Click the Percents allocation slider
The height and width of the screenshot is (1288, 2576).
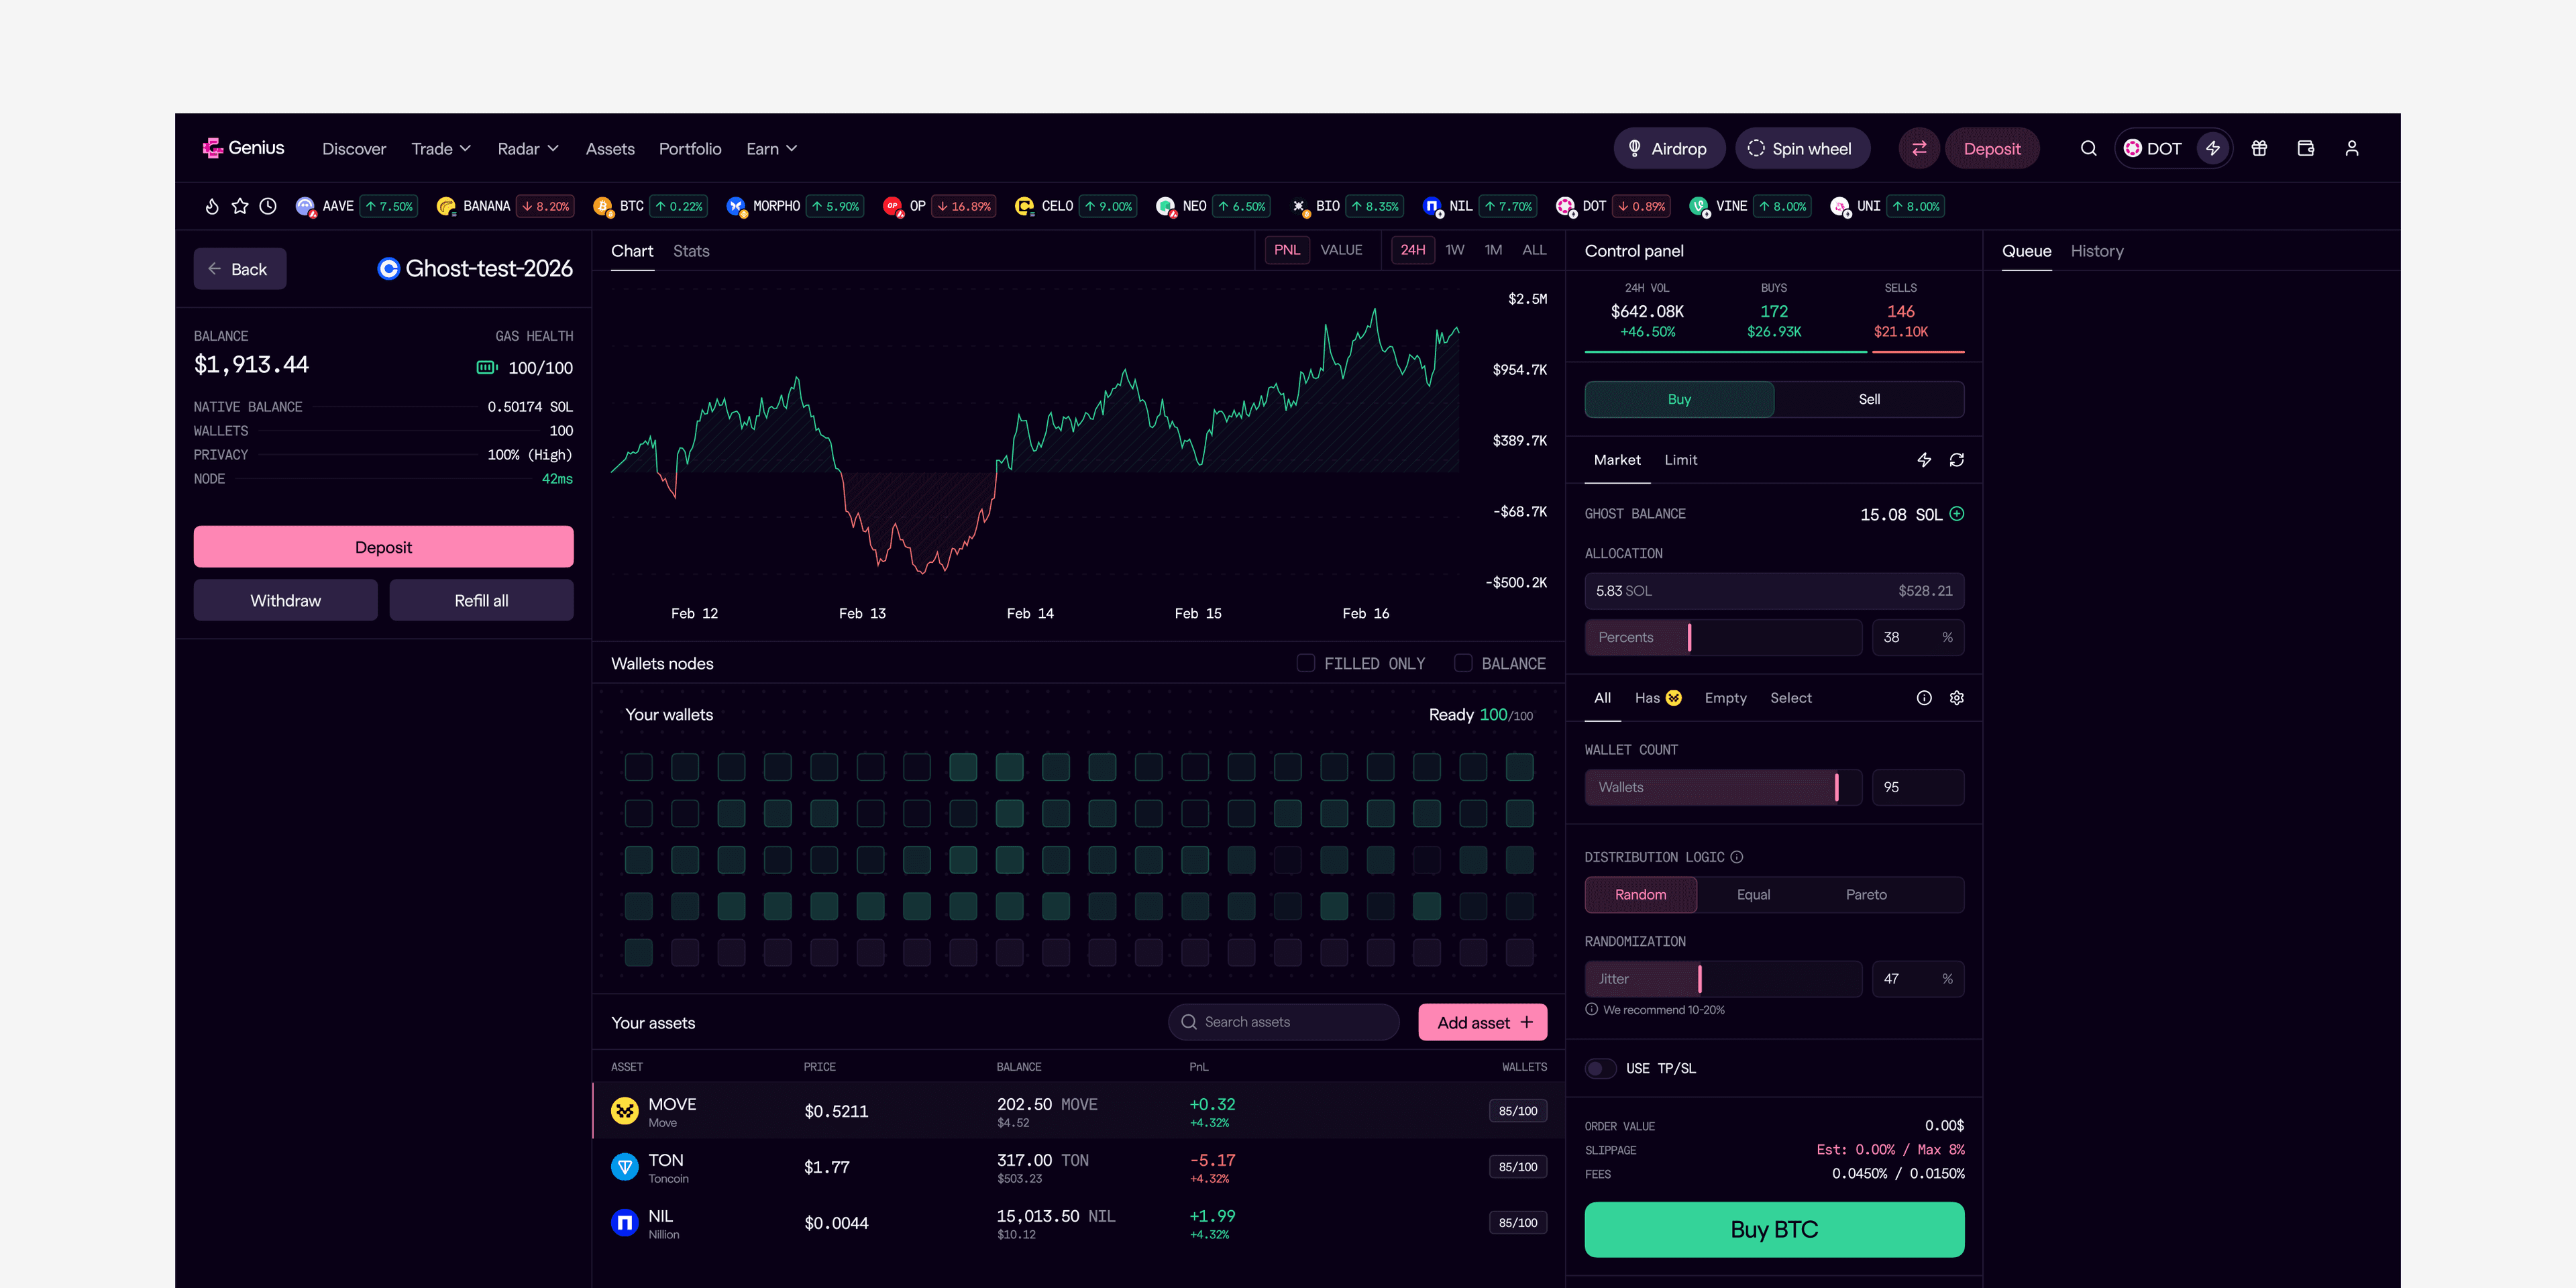pos(1723,637)
